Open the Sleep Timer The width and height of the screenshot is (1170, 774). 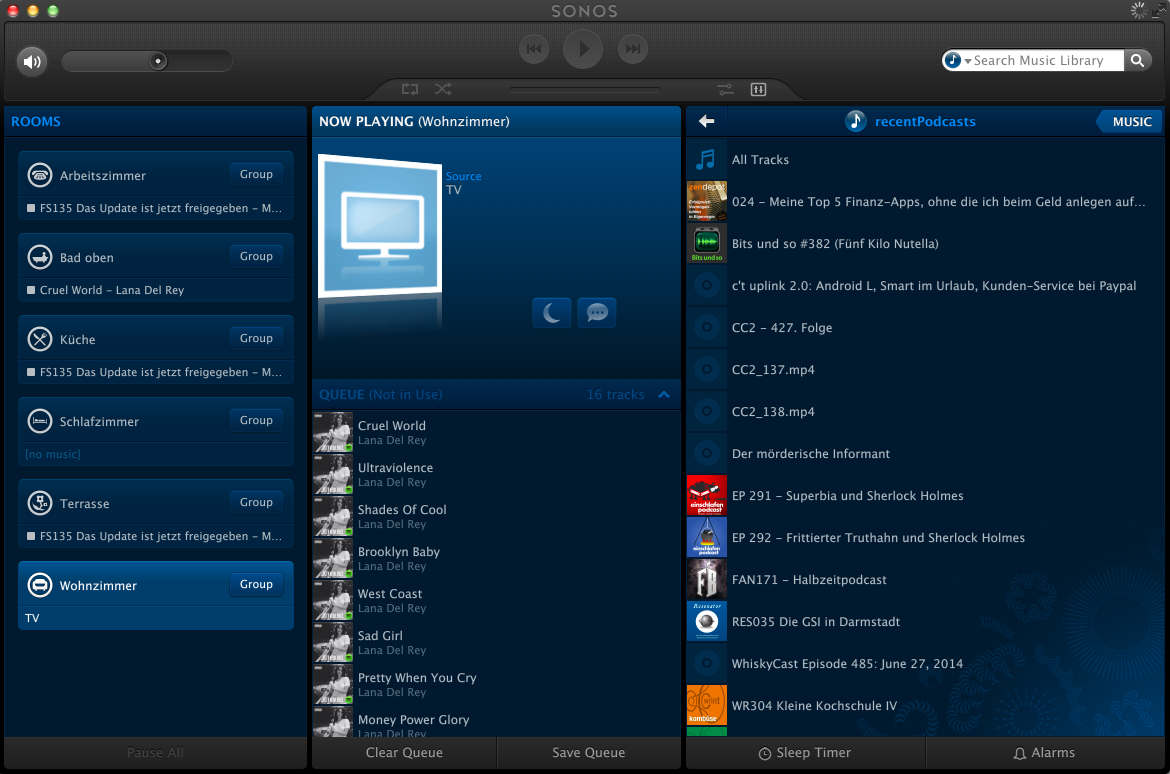click(x=805, y=752)
